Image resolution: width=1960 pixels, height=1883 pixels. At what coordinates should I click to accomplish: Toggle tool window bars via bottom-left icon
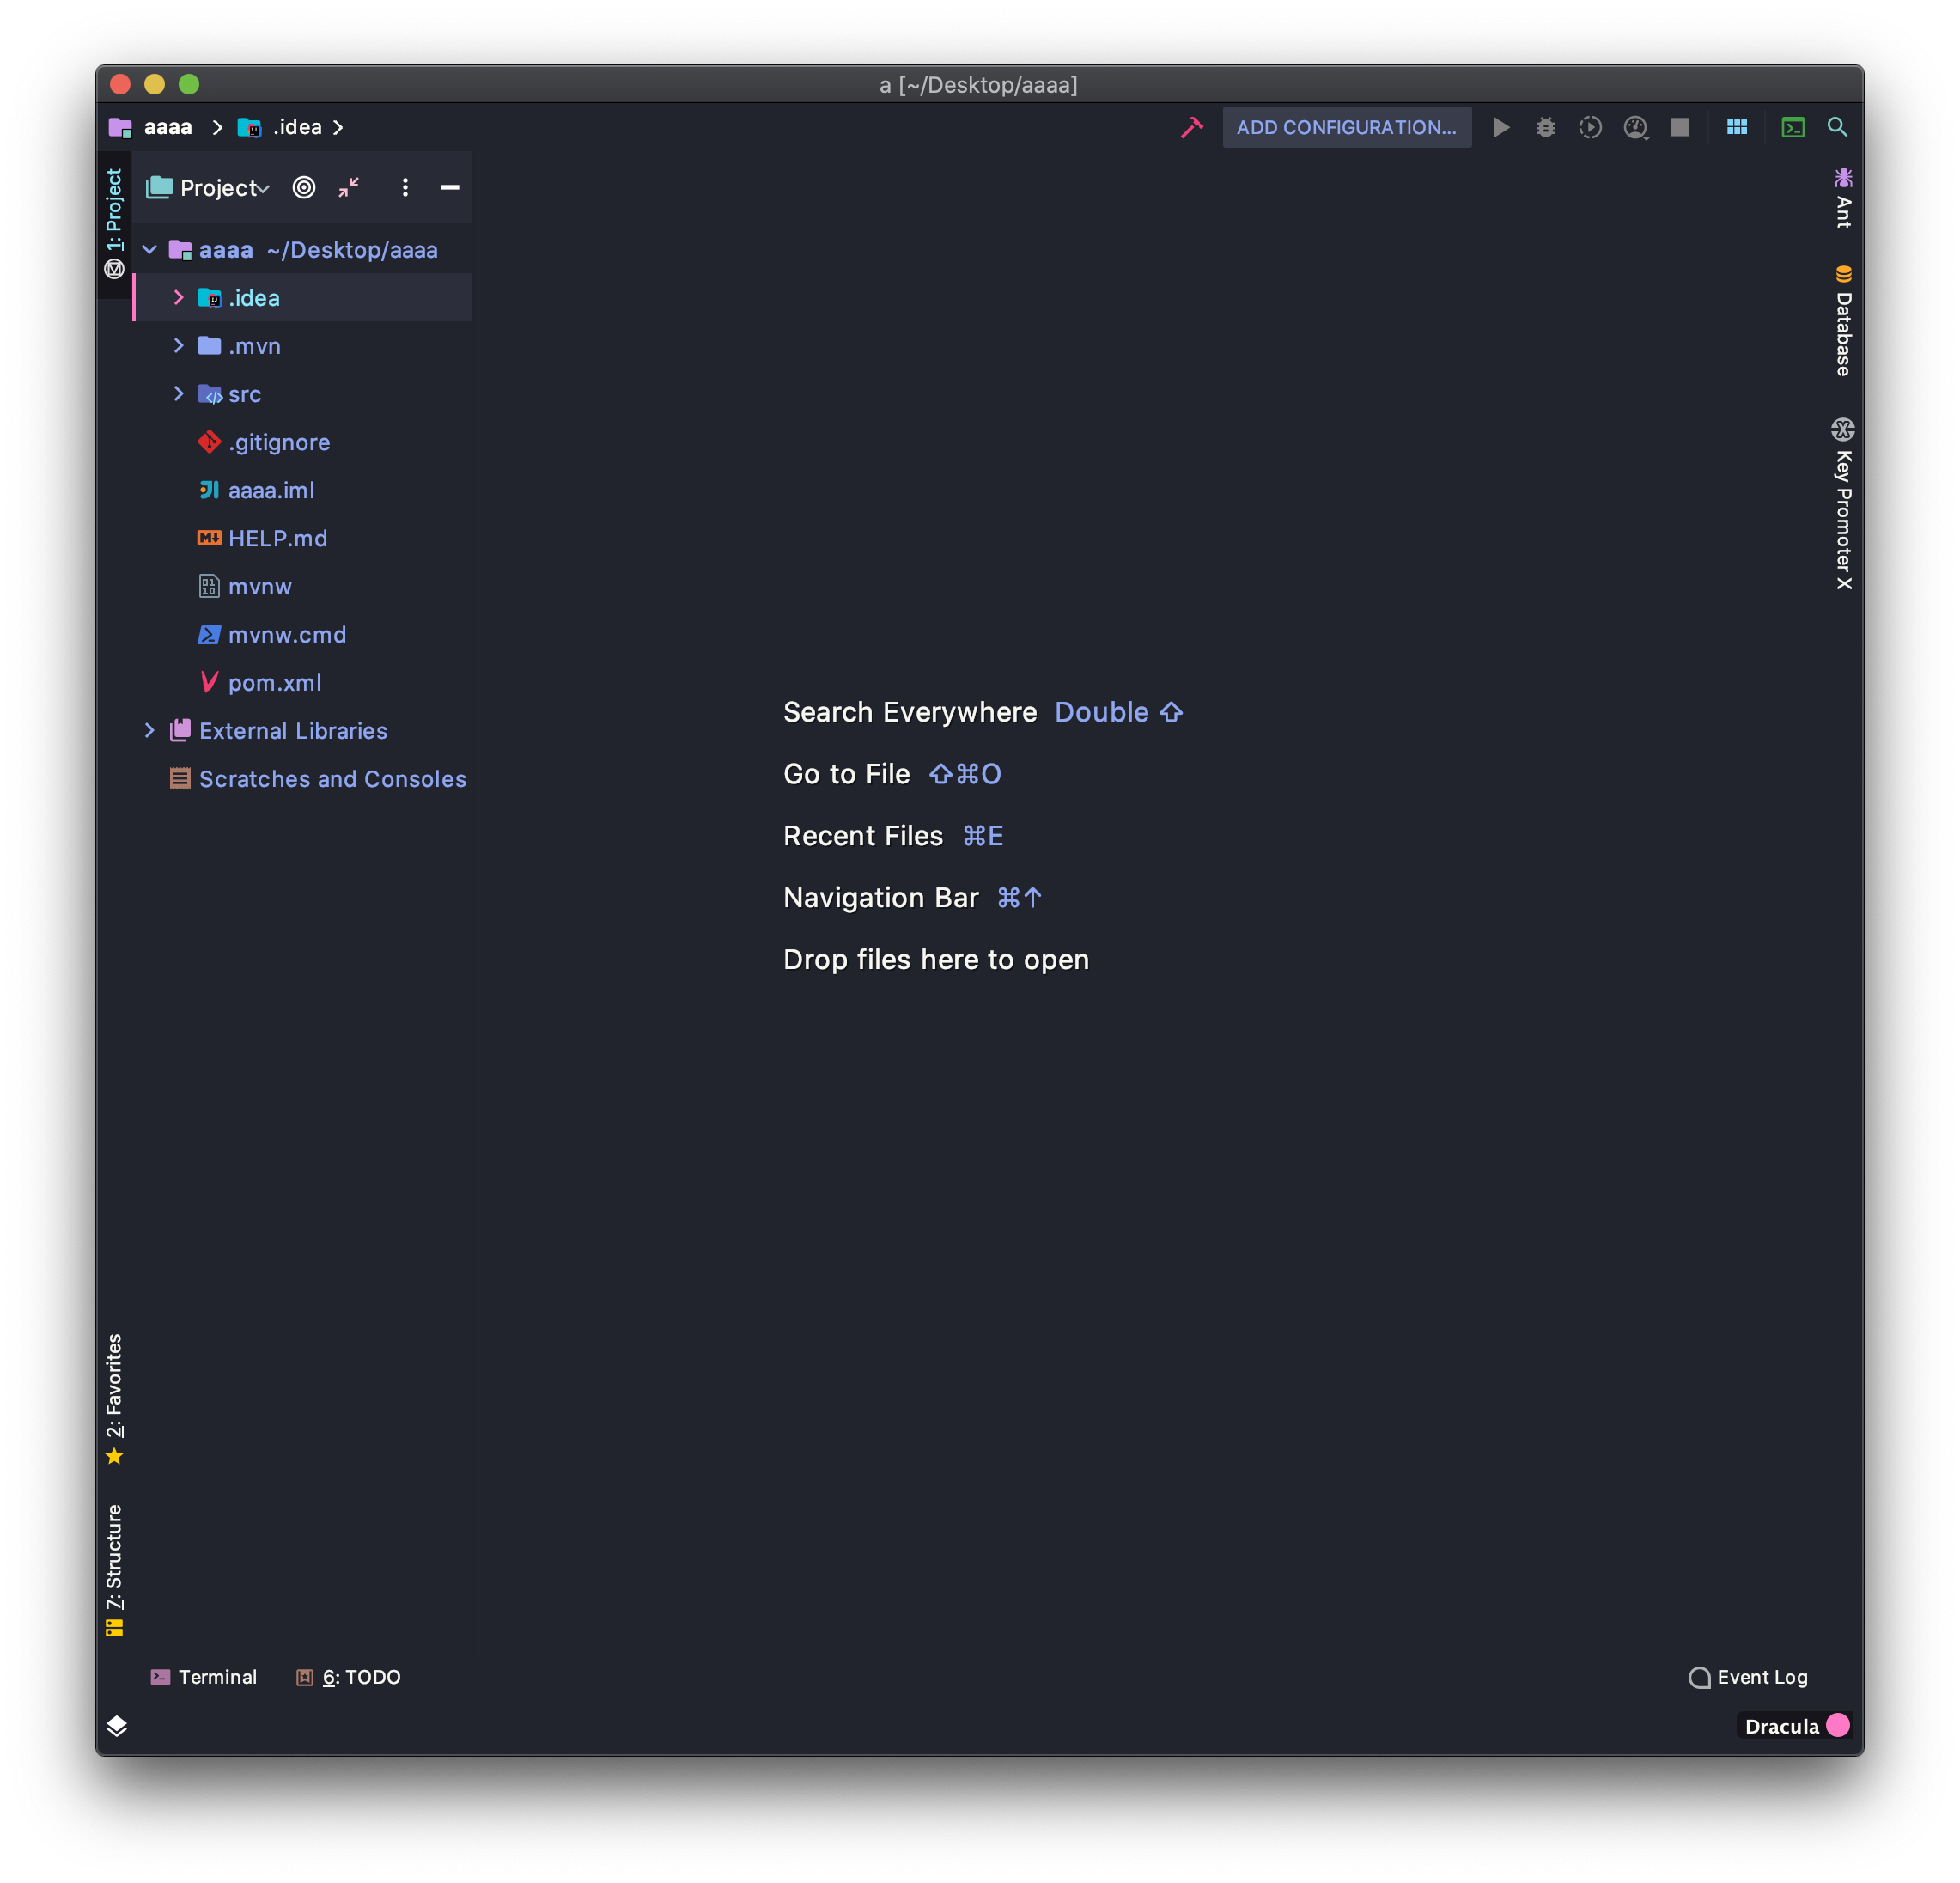pyautogui.click(x=116, y=1726)
